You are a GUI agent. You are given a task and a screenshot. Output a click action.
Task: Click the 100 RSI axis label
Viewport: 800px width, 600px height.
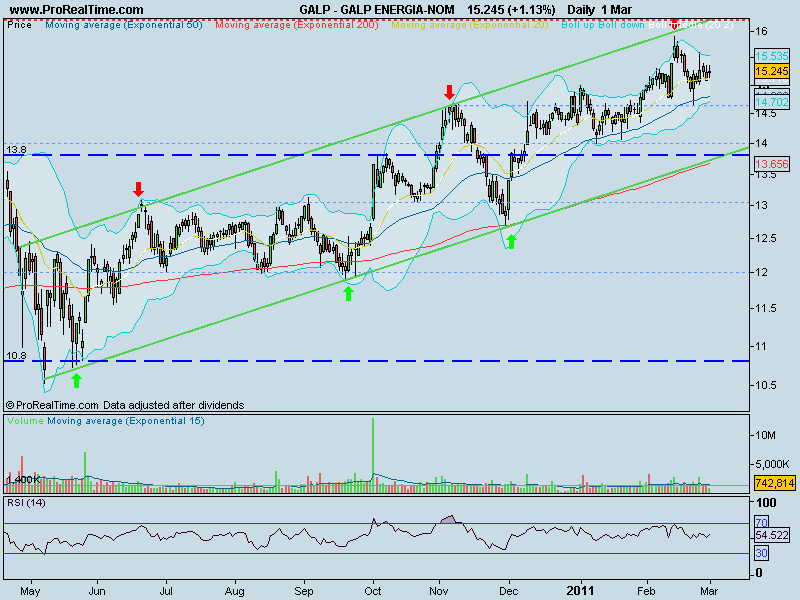(x=765, y=503)
